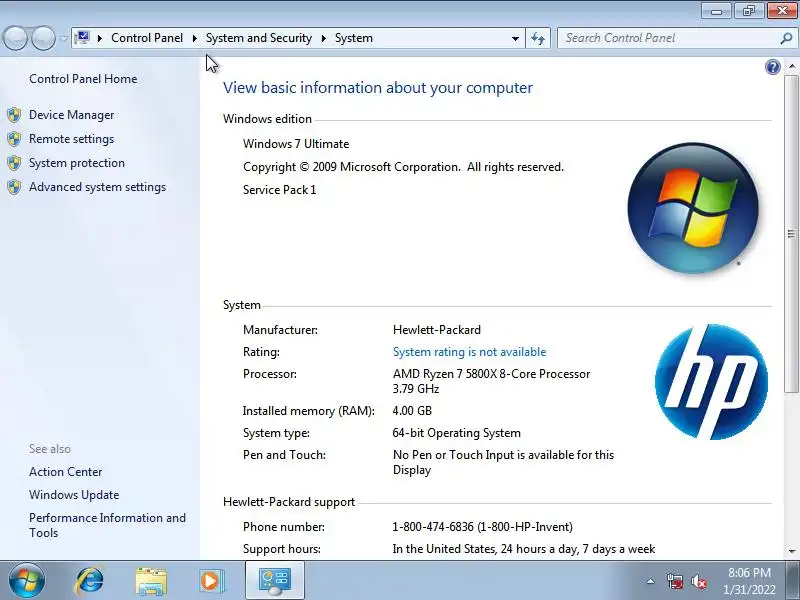Open System protection
This screenshot has height=600, width=800.
[x=77, y=163]
